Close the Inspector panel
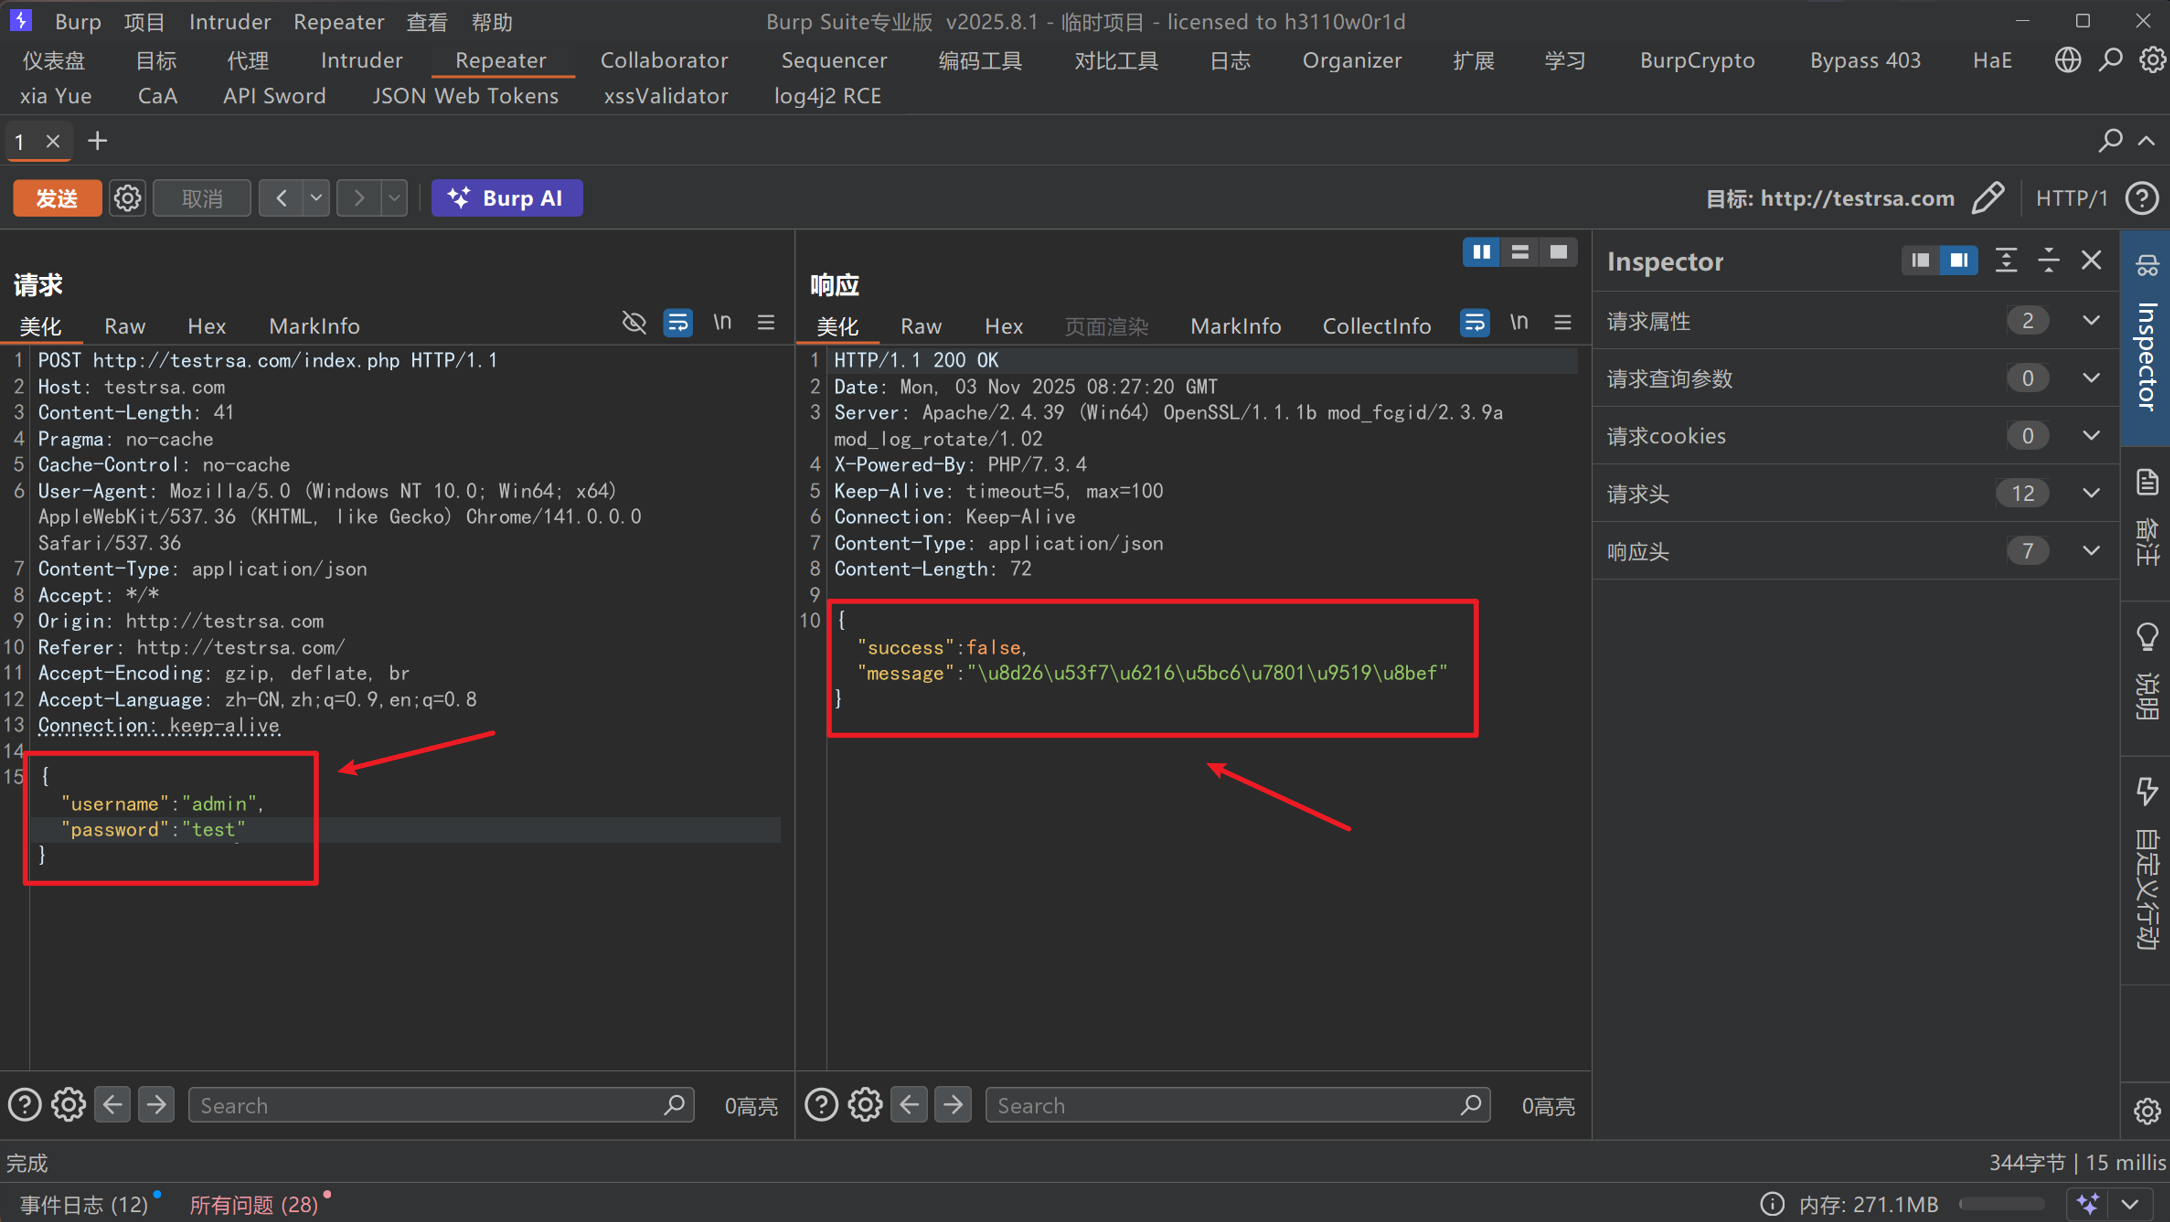 2091,261
